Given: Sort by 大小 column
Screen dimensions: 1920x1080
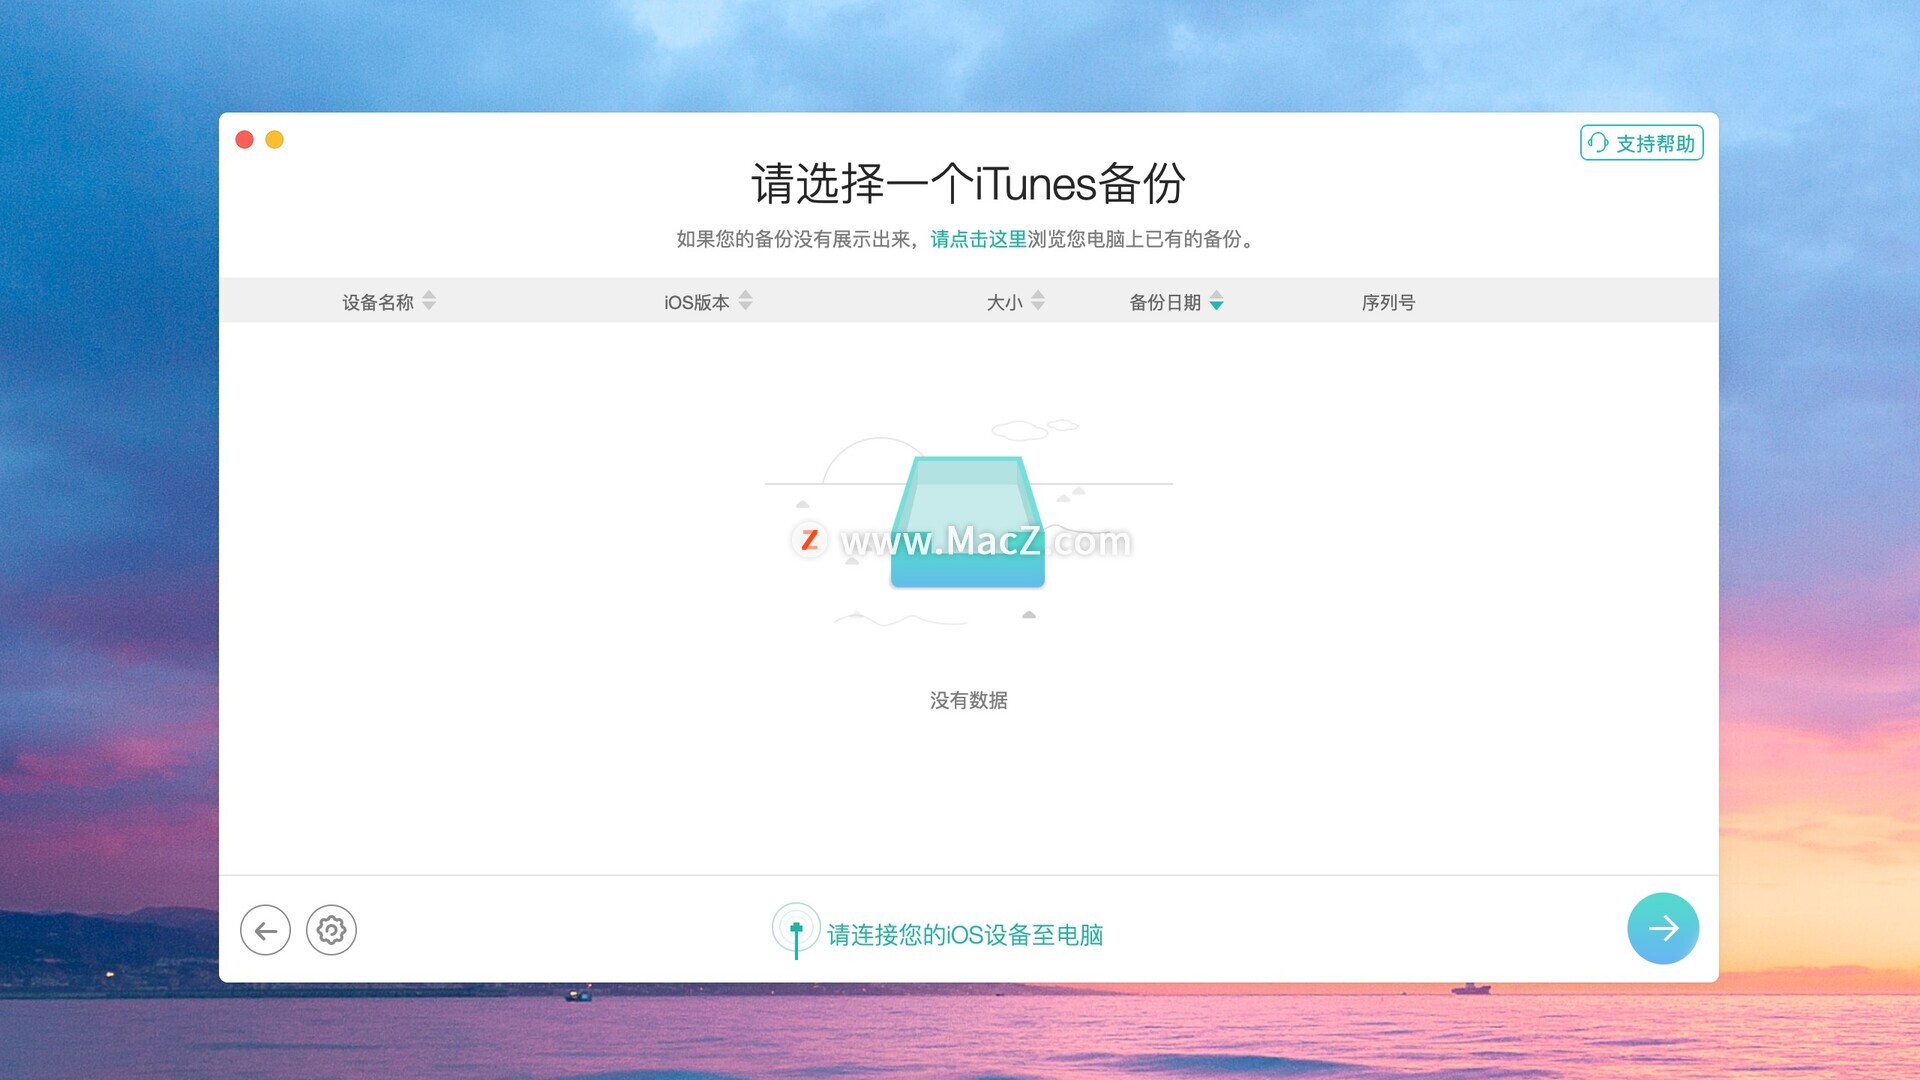Looking at the screenshot, I should coord(1015,301).
